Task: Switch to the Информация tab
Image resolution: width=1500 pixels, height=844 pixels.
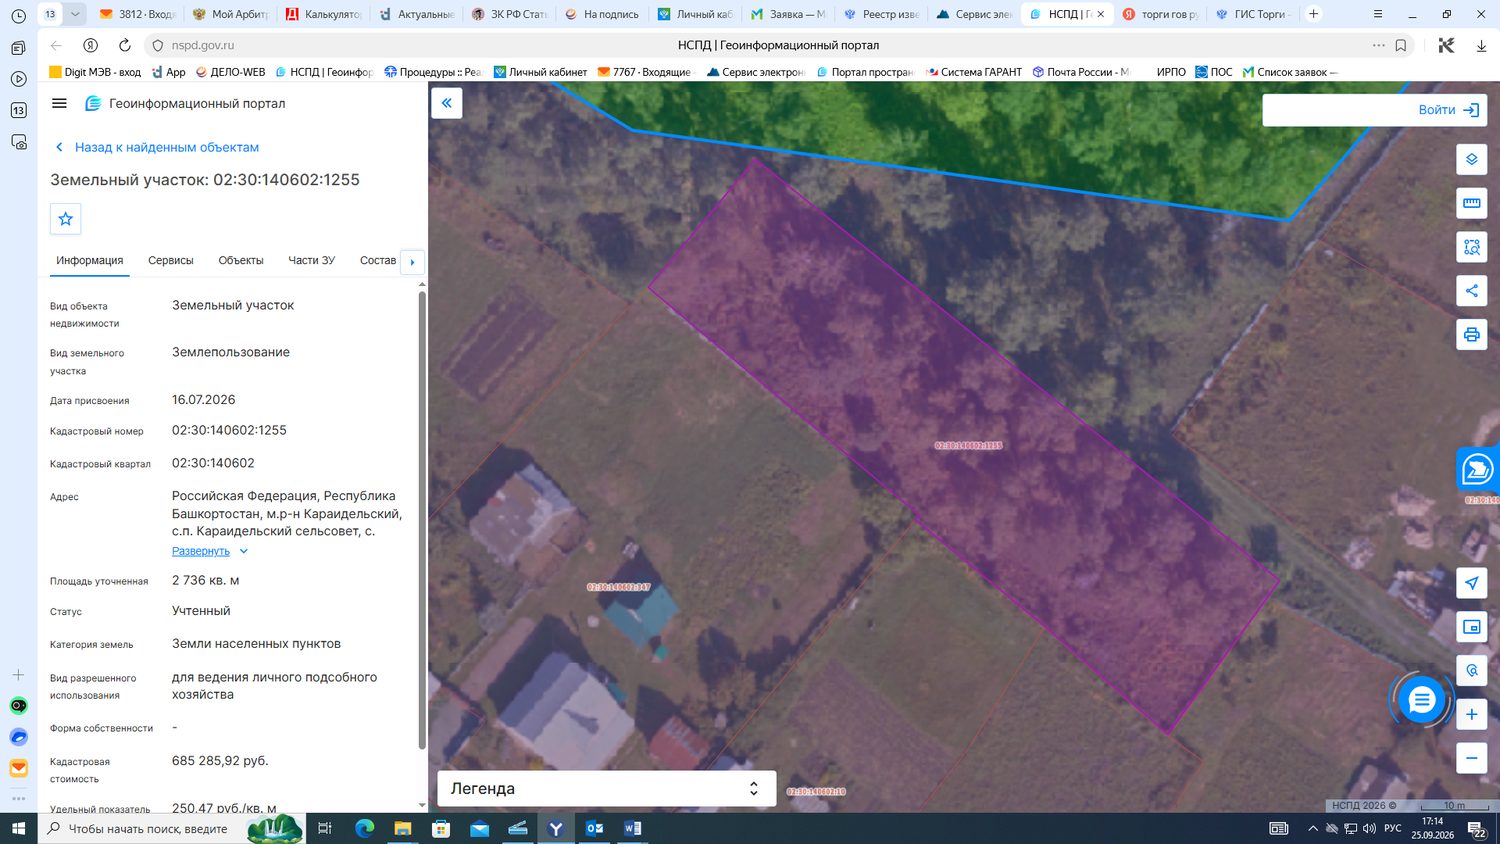Action: click(x=90, y=260)
